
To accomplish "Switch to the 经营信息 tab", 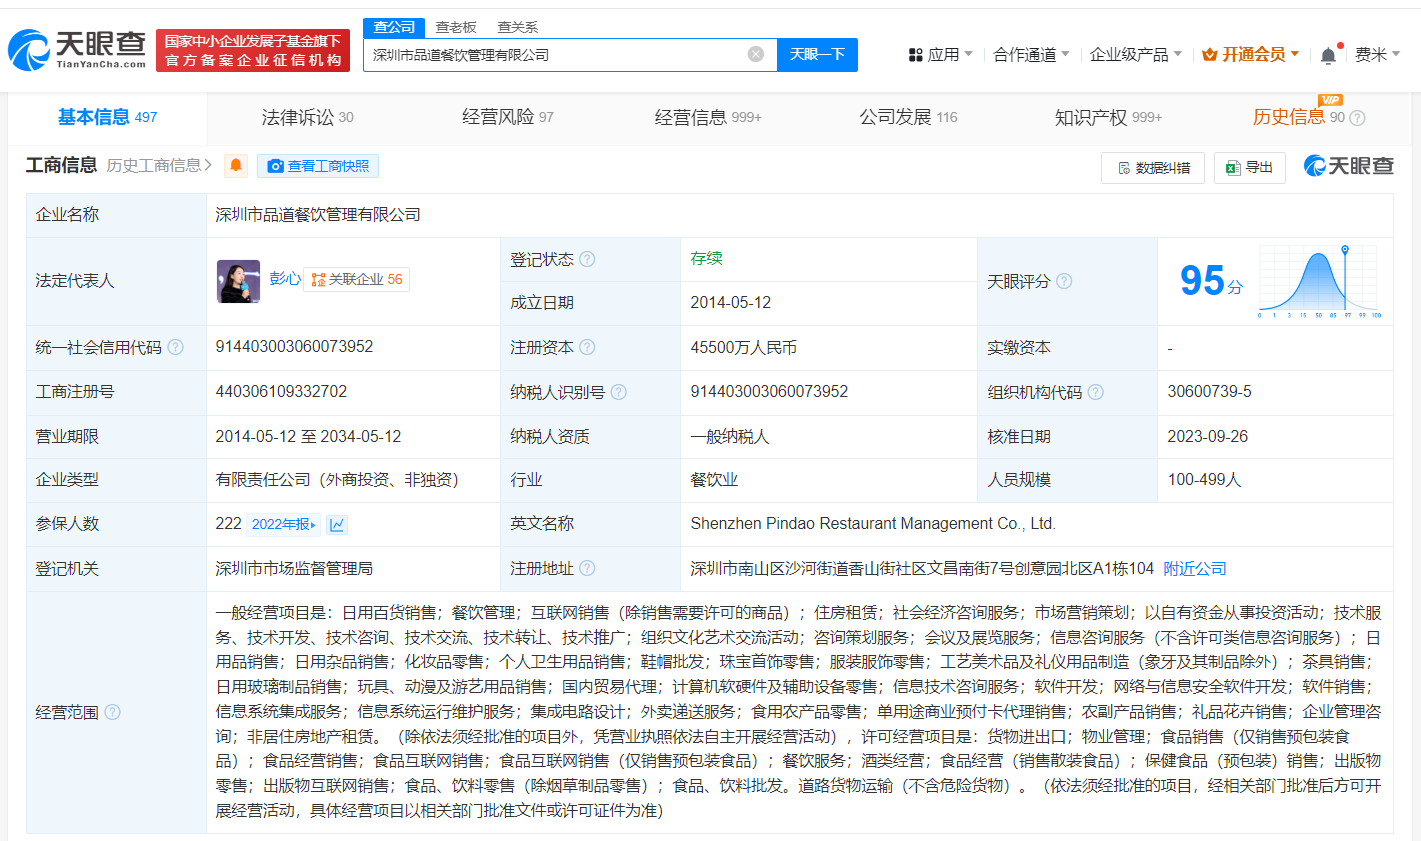I will coord(708,117).
